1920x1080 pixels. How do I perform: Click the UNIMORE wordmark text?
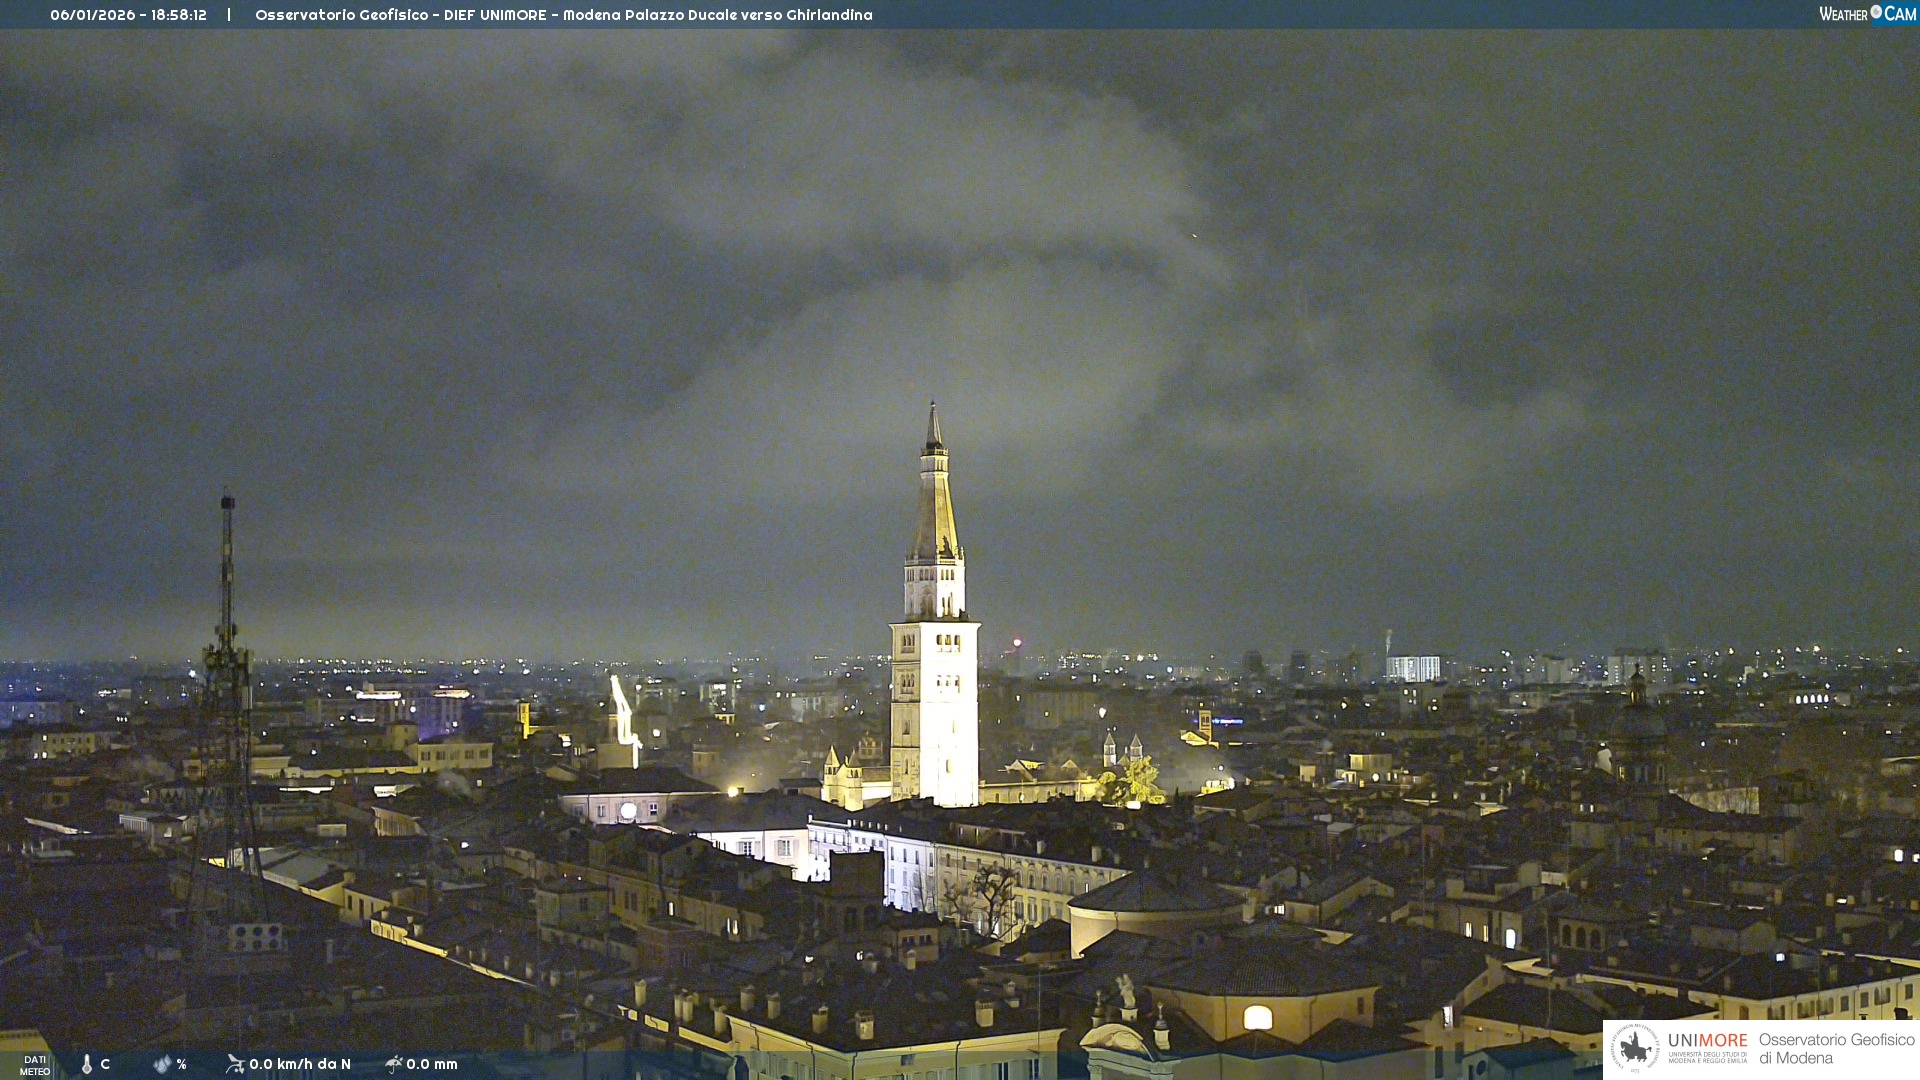[1707, 1041]
